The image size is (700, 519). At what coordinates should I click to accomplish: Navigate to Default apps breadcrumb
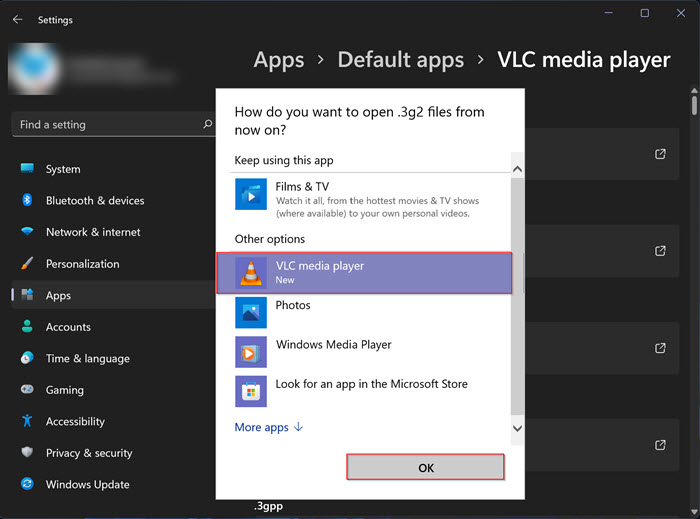coord(400,60)
